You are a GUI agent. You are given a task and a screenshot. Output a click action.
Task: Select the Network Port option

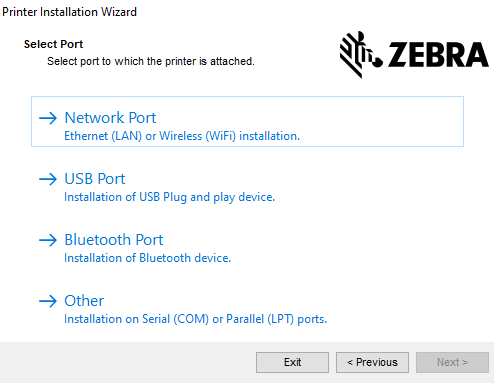247,121
